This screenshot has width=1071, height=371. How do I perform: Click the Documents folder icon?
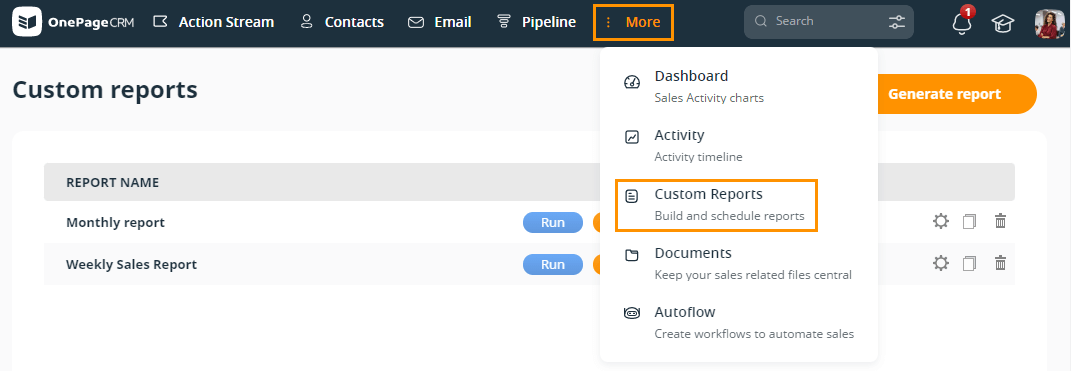(632, 256)
